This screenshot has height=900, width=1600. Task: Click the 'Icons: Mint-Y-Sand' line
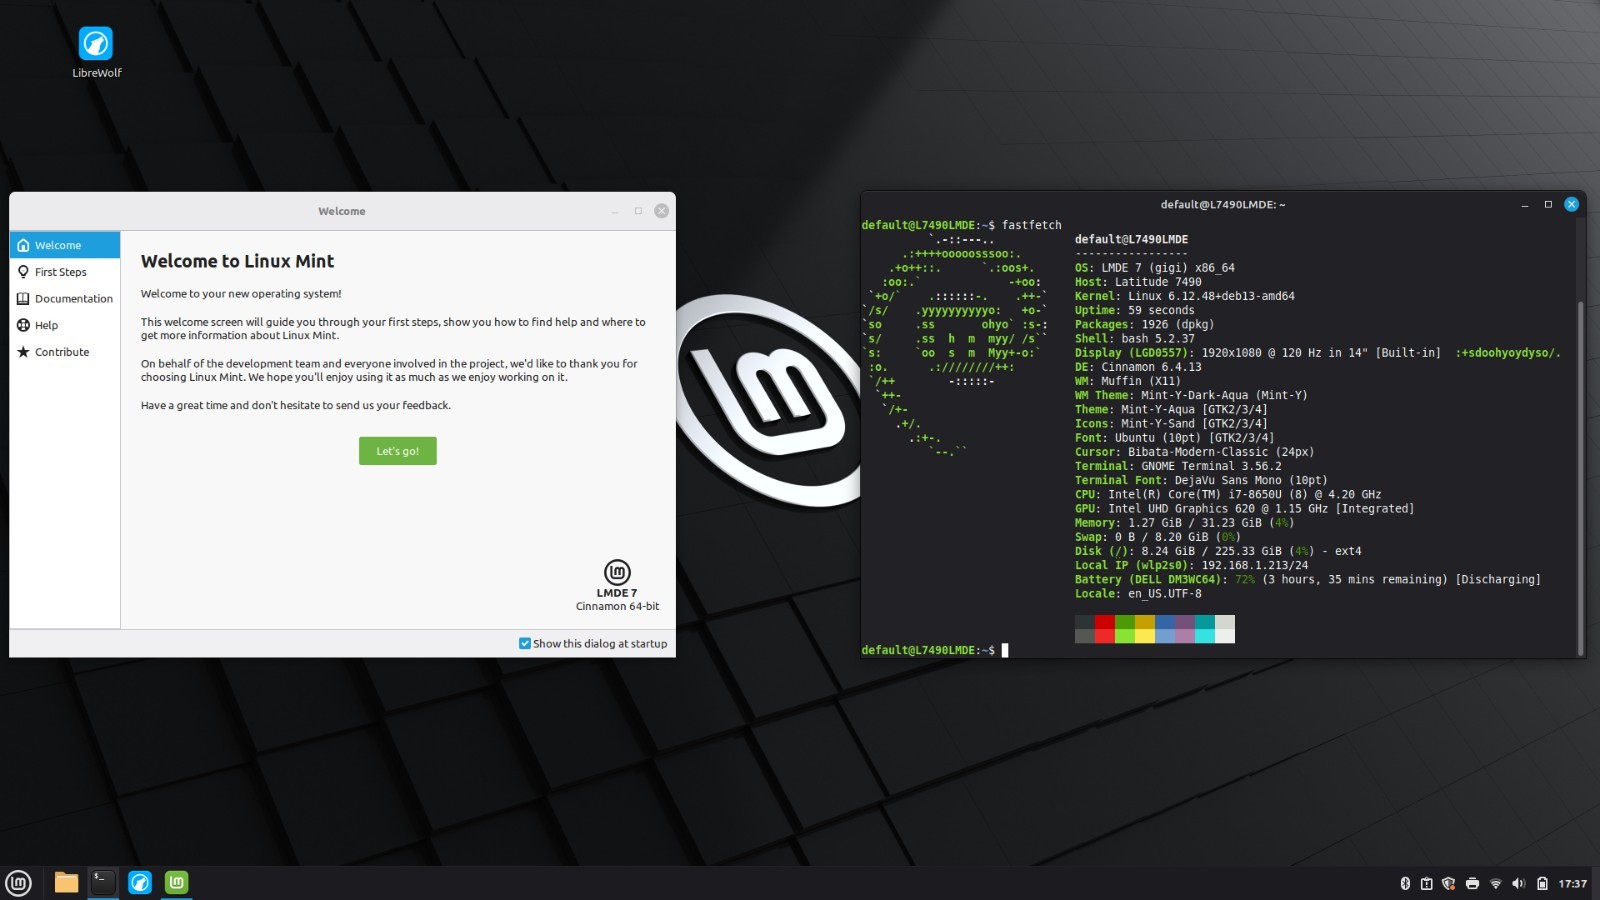pos(1172,423)
